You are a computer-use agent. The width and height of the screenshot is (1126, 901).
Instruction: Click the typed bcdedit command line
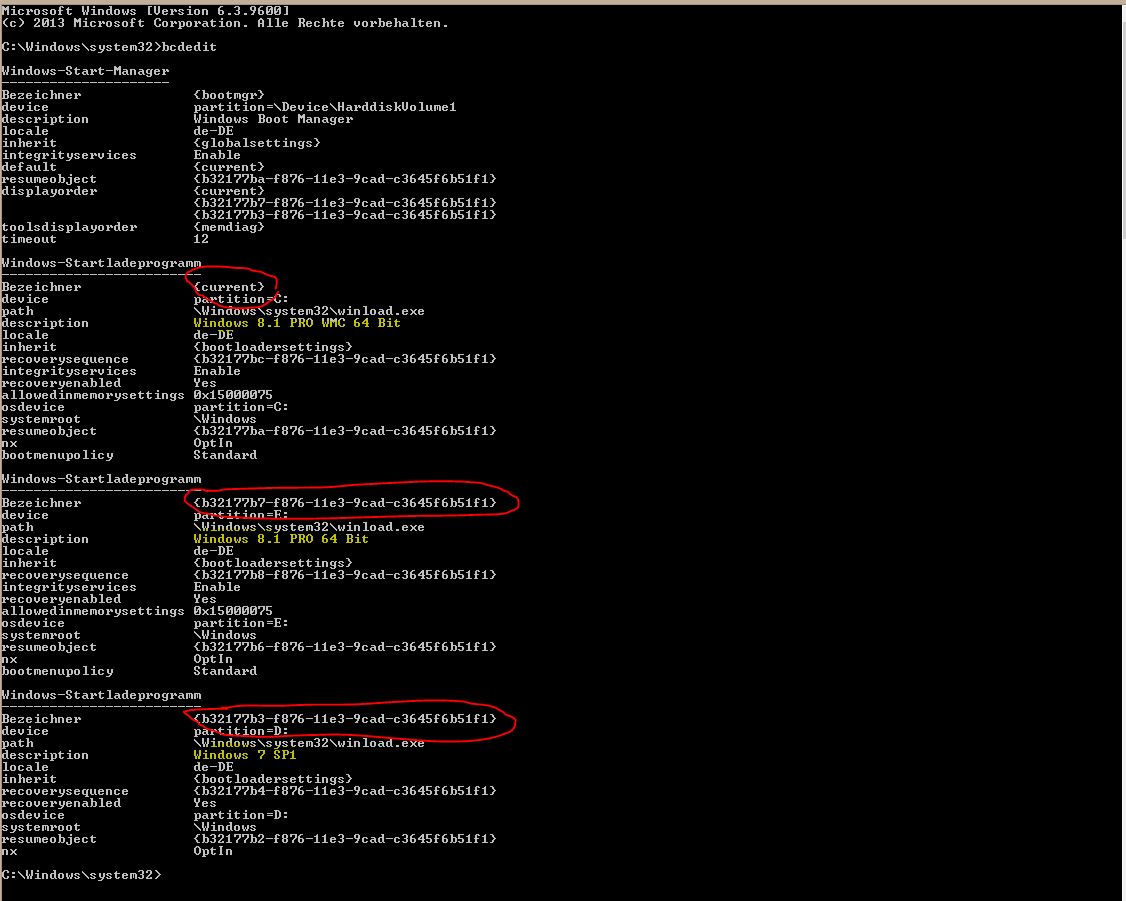click(109, 47)
